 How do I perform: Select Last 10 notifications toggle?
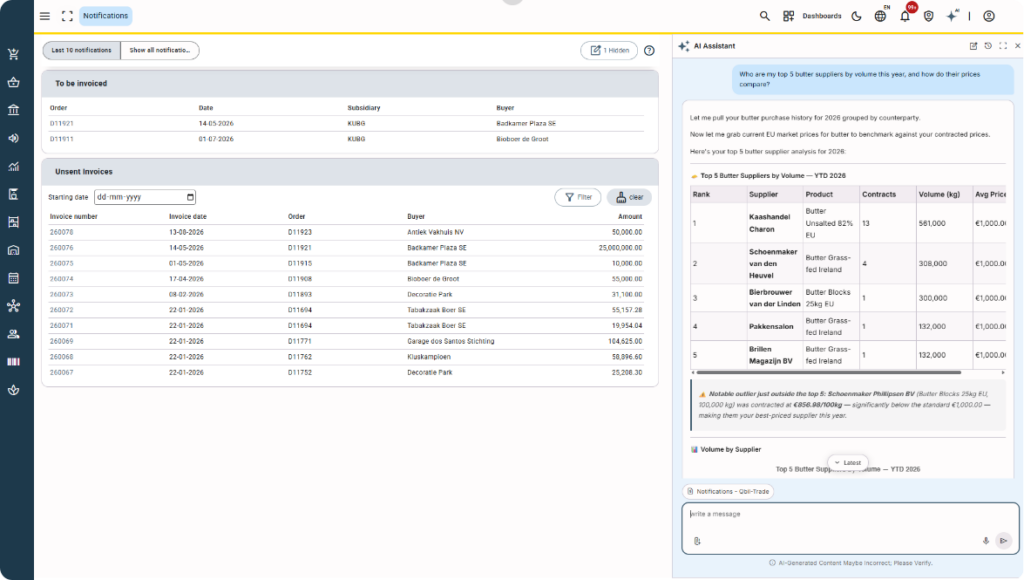pyautogui.click(x=82, y=50)
